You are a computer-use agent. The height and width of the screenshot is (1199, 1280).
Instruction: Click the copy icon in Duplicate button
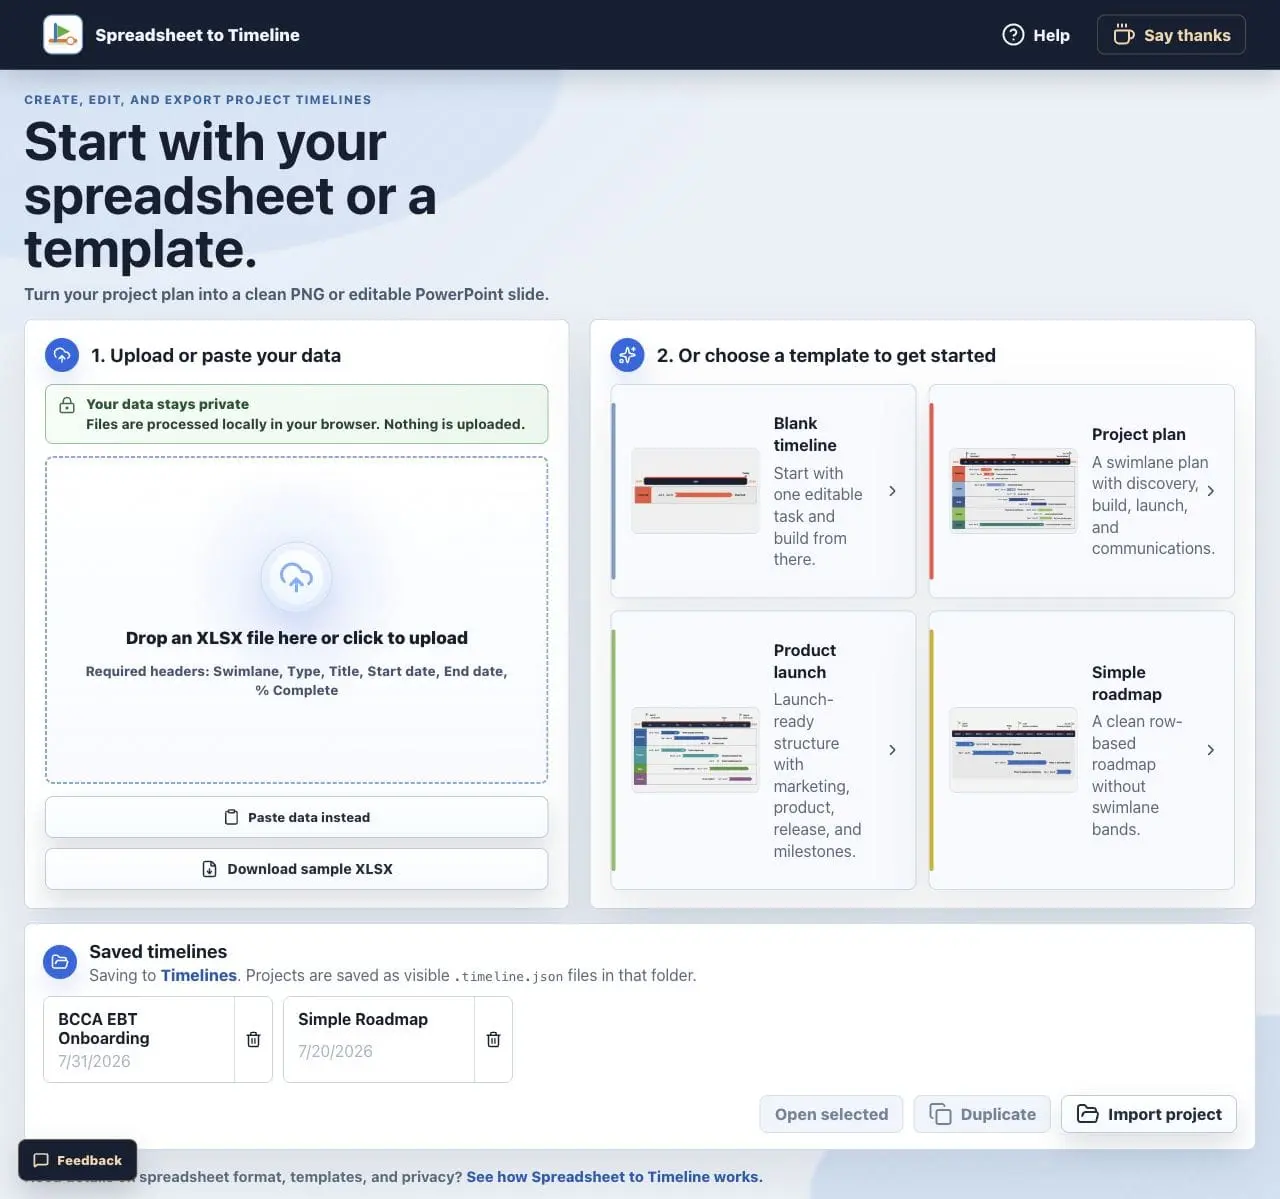point(940,1114)
